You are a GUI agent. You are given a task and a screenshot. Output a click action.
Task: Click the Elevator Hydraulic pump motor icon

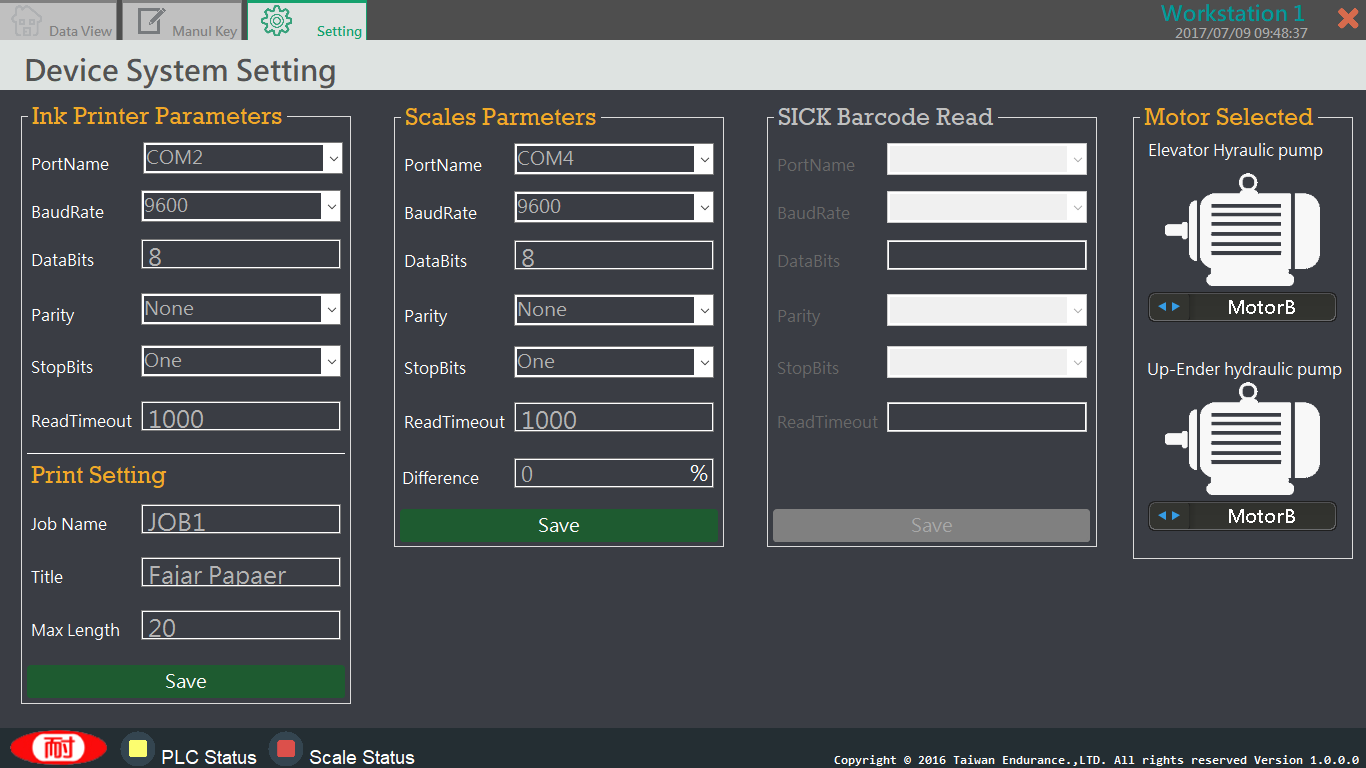tap(1243, 231)
